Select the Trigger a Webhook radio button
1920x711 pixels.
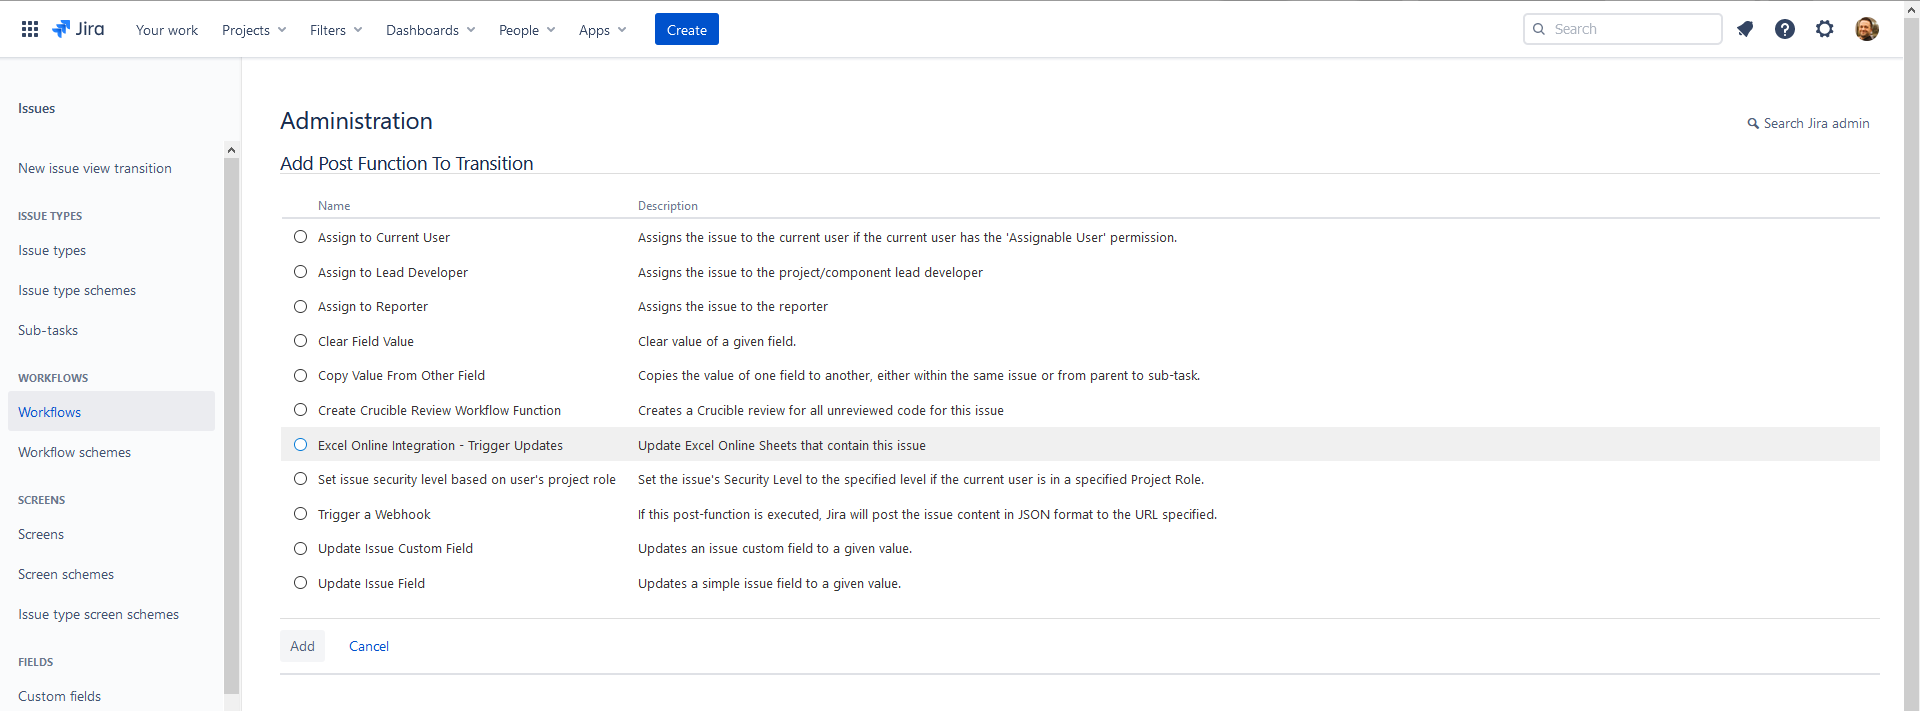pos(300,514)
